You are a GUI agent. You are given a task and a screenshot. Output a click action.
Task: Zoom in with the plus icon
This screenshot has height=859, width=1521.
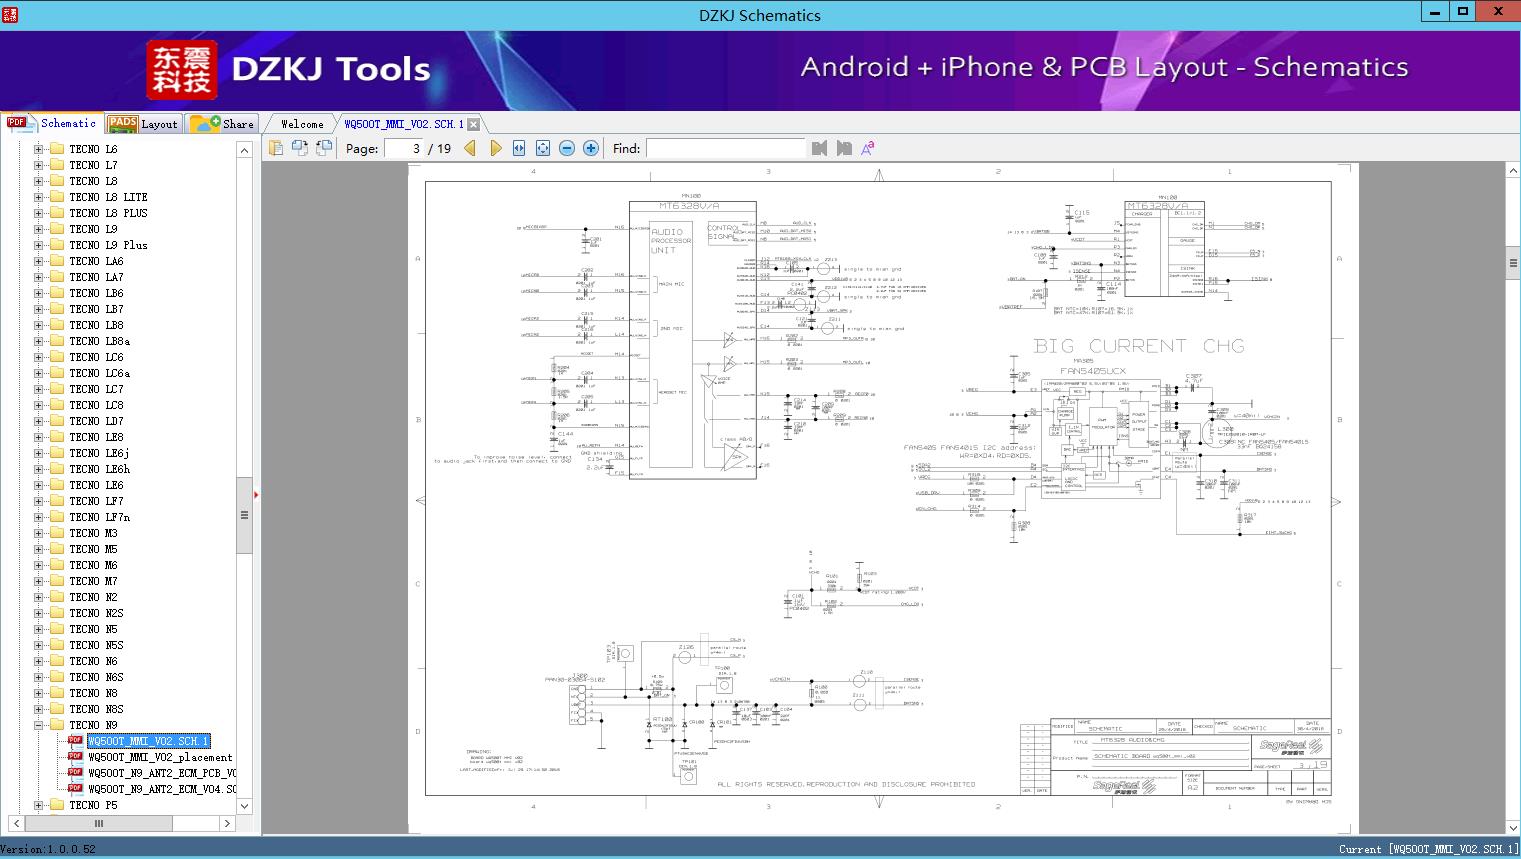point(591,148)
